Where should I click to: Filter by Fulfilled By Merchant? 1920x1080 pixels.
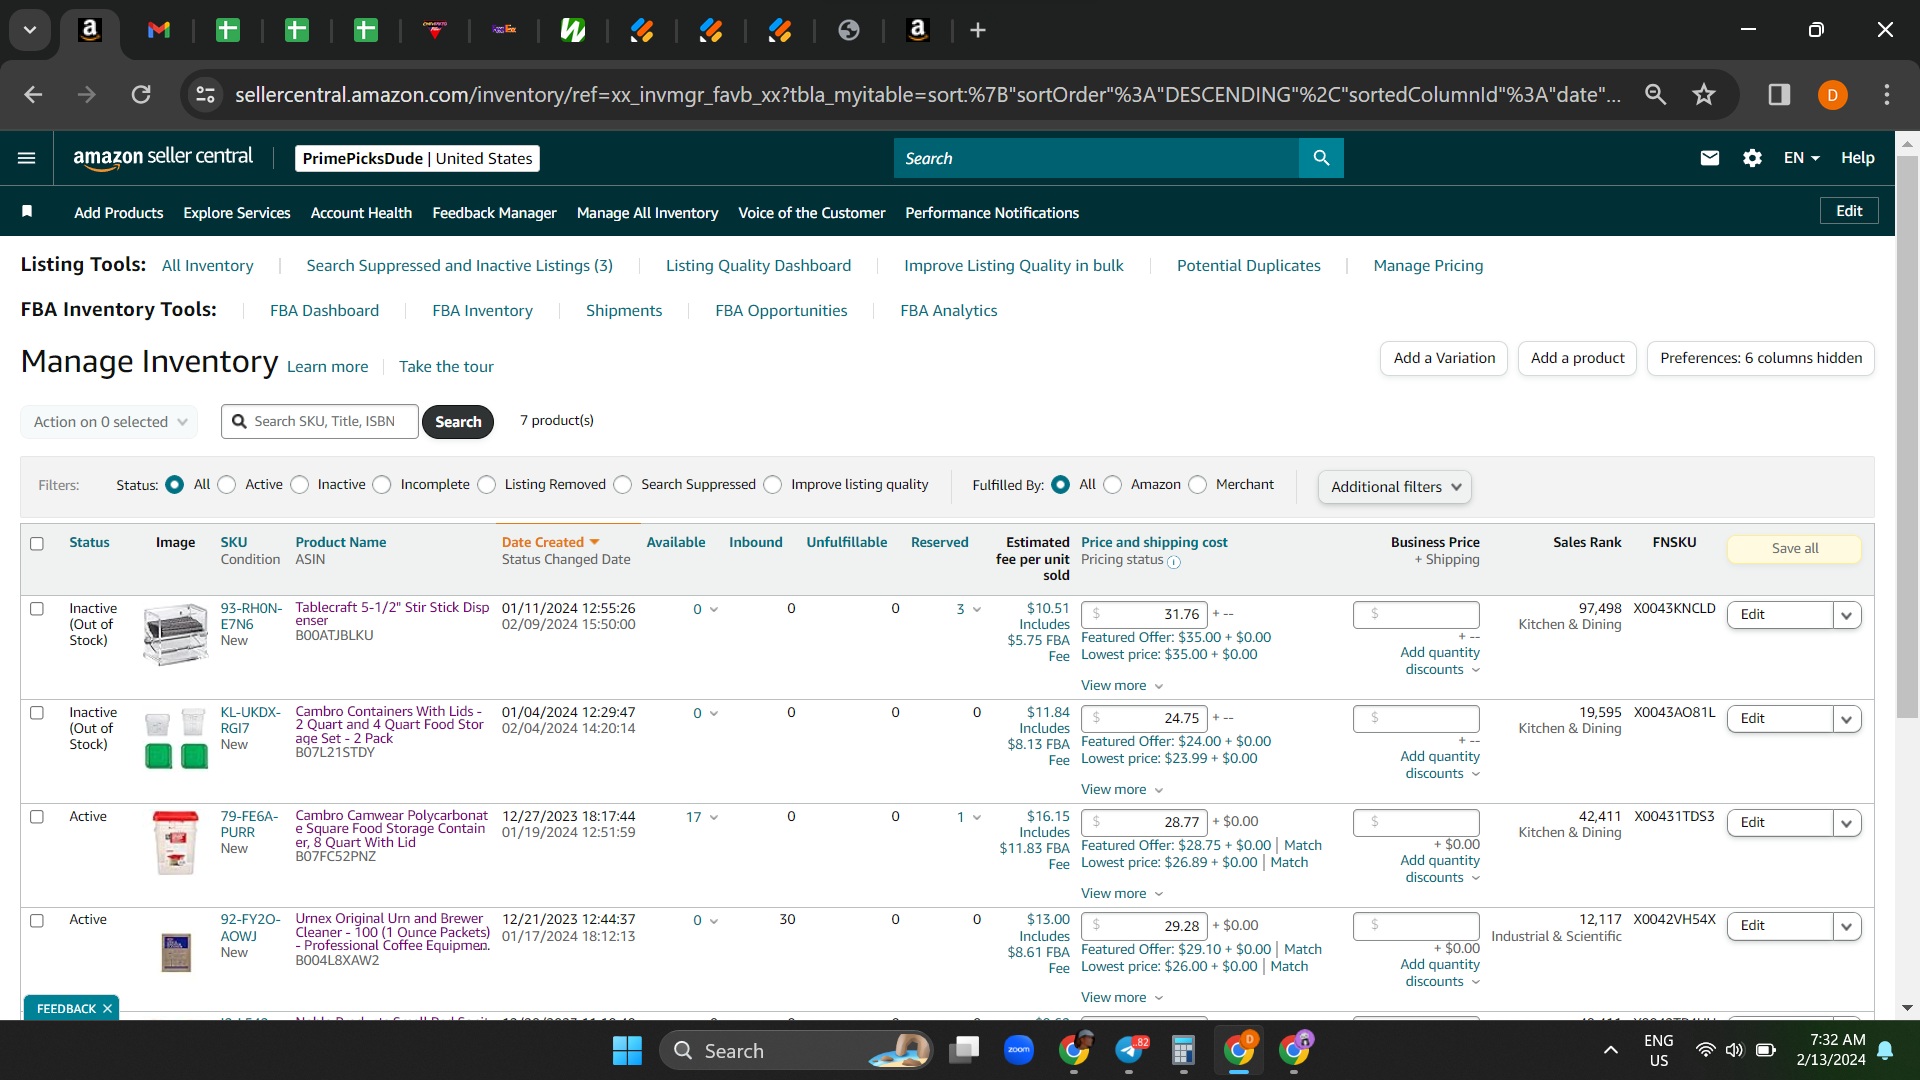click(1198, 485)
